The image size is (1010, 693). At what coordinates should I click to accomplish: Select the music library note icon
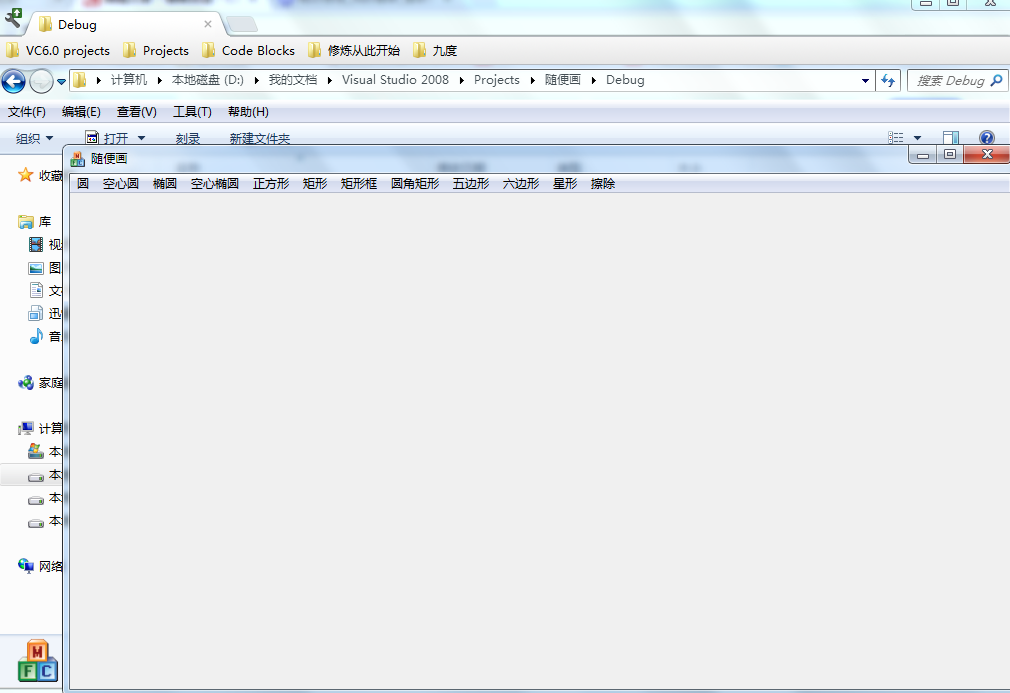pos(36,336)
